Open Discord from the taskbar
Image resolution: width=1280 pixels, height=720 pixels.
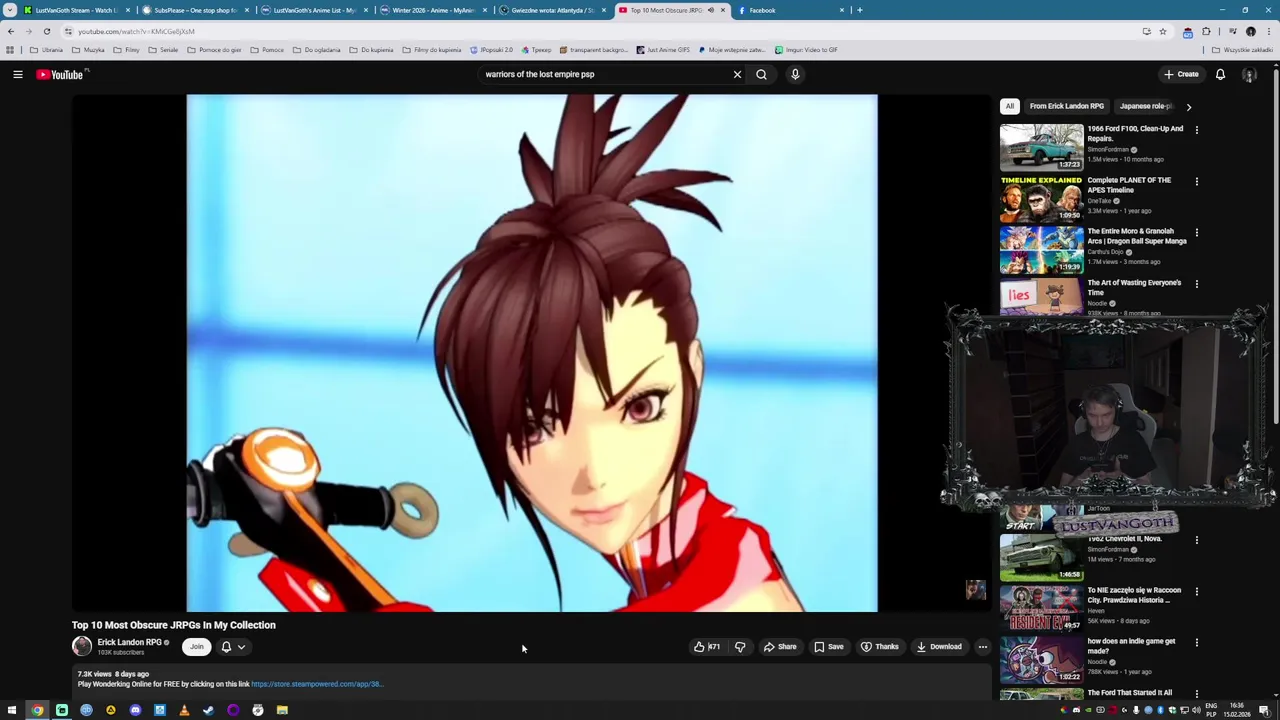[x=135, y=710]
